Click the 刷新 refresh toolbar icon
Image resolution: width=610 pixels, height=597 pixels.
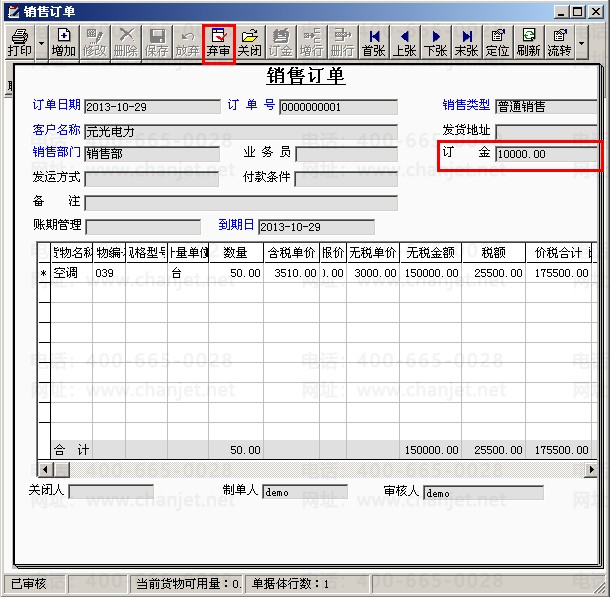coord(529,42)
